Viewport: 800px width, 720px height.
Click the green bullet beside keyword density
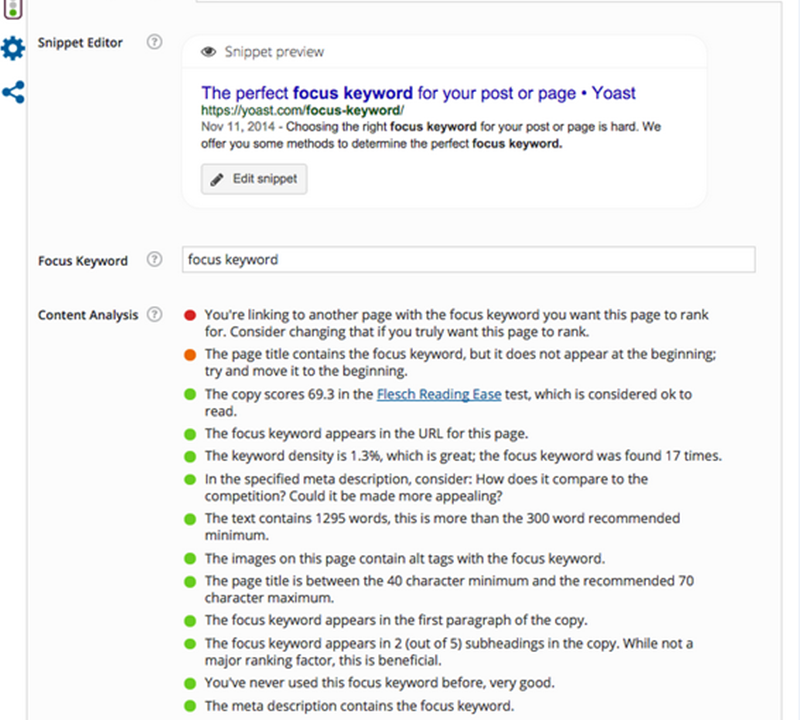pyautogui.click(x=190, y=456)
